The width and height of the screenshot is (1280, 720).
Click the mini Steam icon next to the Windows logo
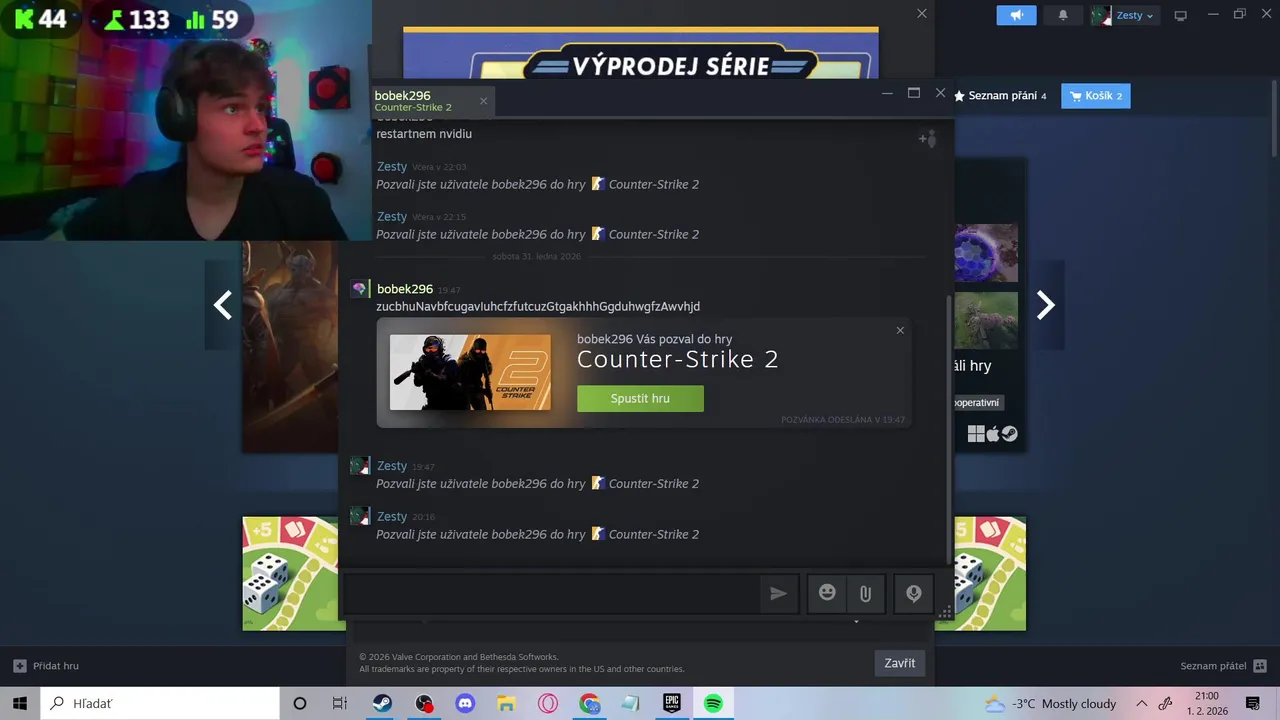tap(1010, 433)
